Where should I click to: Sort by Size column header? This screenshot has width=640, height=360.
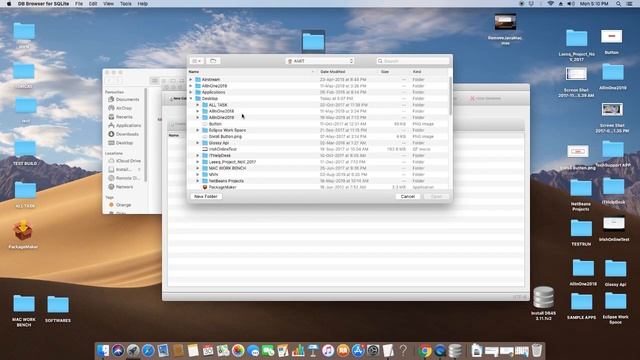tap(394, 72)
